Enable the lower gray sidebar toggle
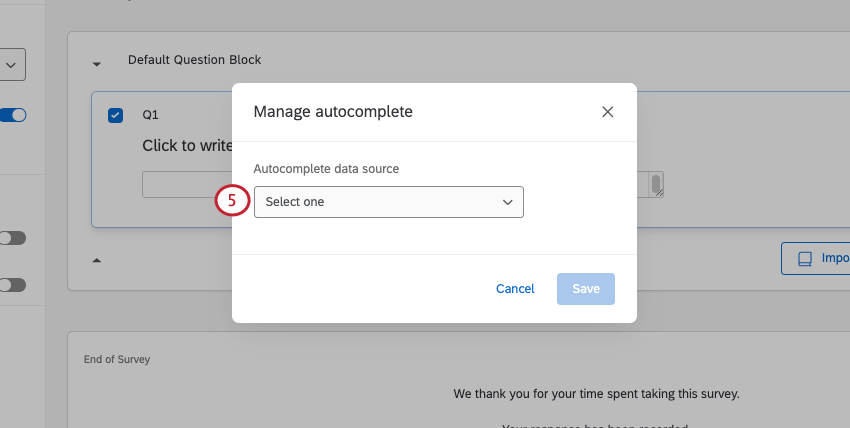Viewport: 850px width, 428px height. (x=13, y=285)
